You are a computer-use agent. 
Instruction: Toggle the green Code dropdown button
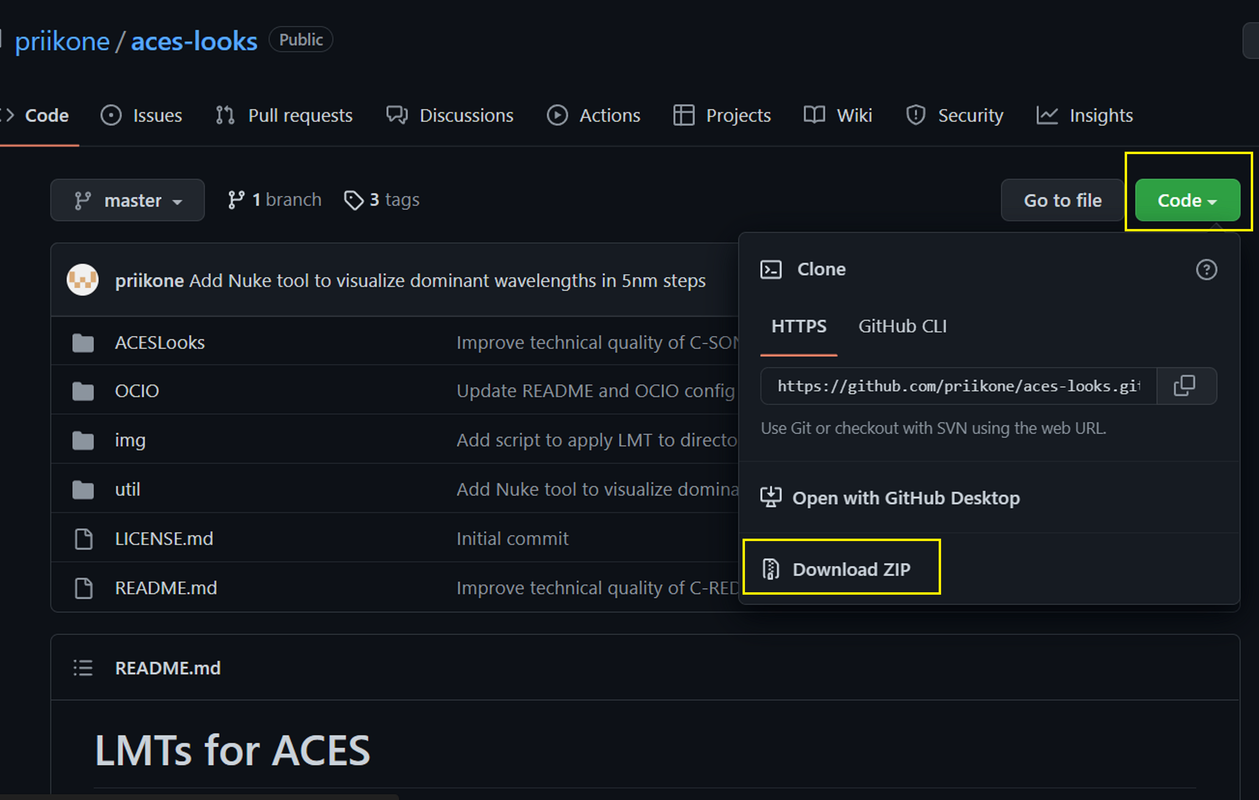click(x=1187, y=200)
